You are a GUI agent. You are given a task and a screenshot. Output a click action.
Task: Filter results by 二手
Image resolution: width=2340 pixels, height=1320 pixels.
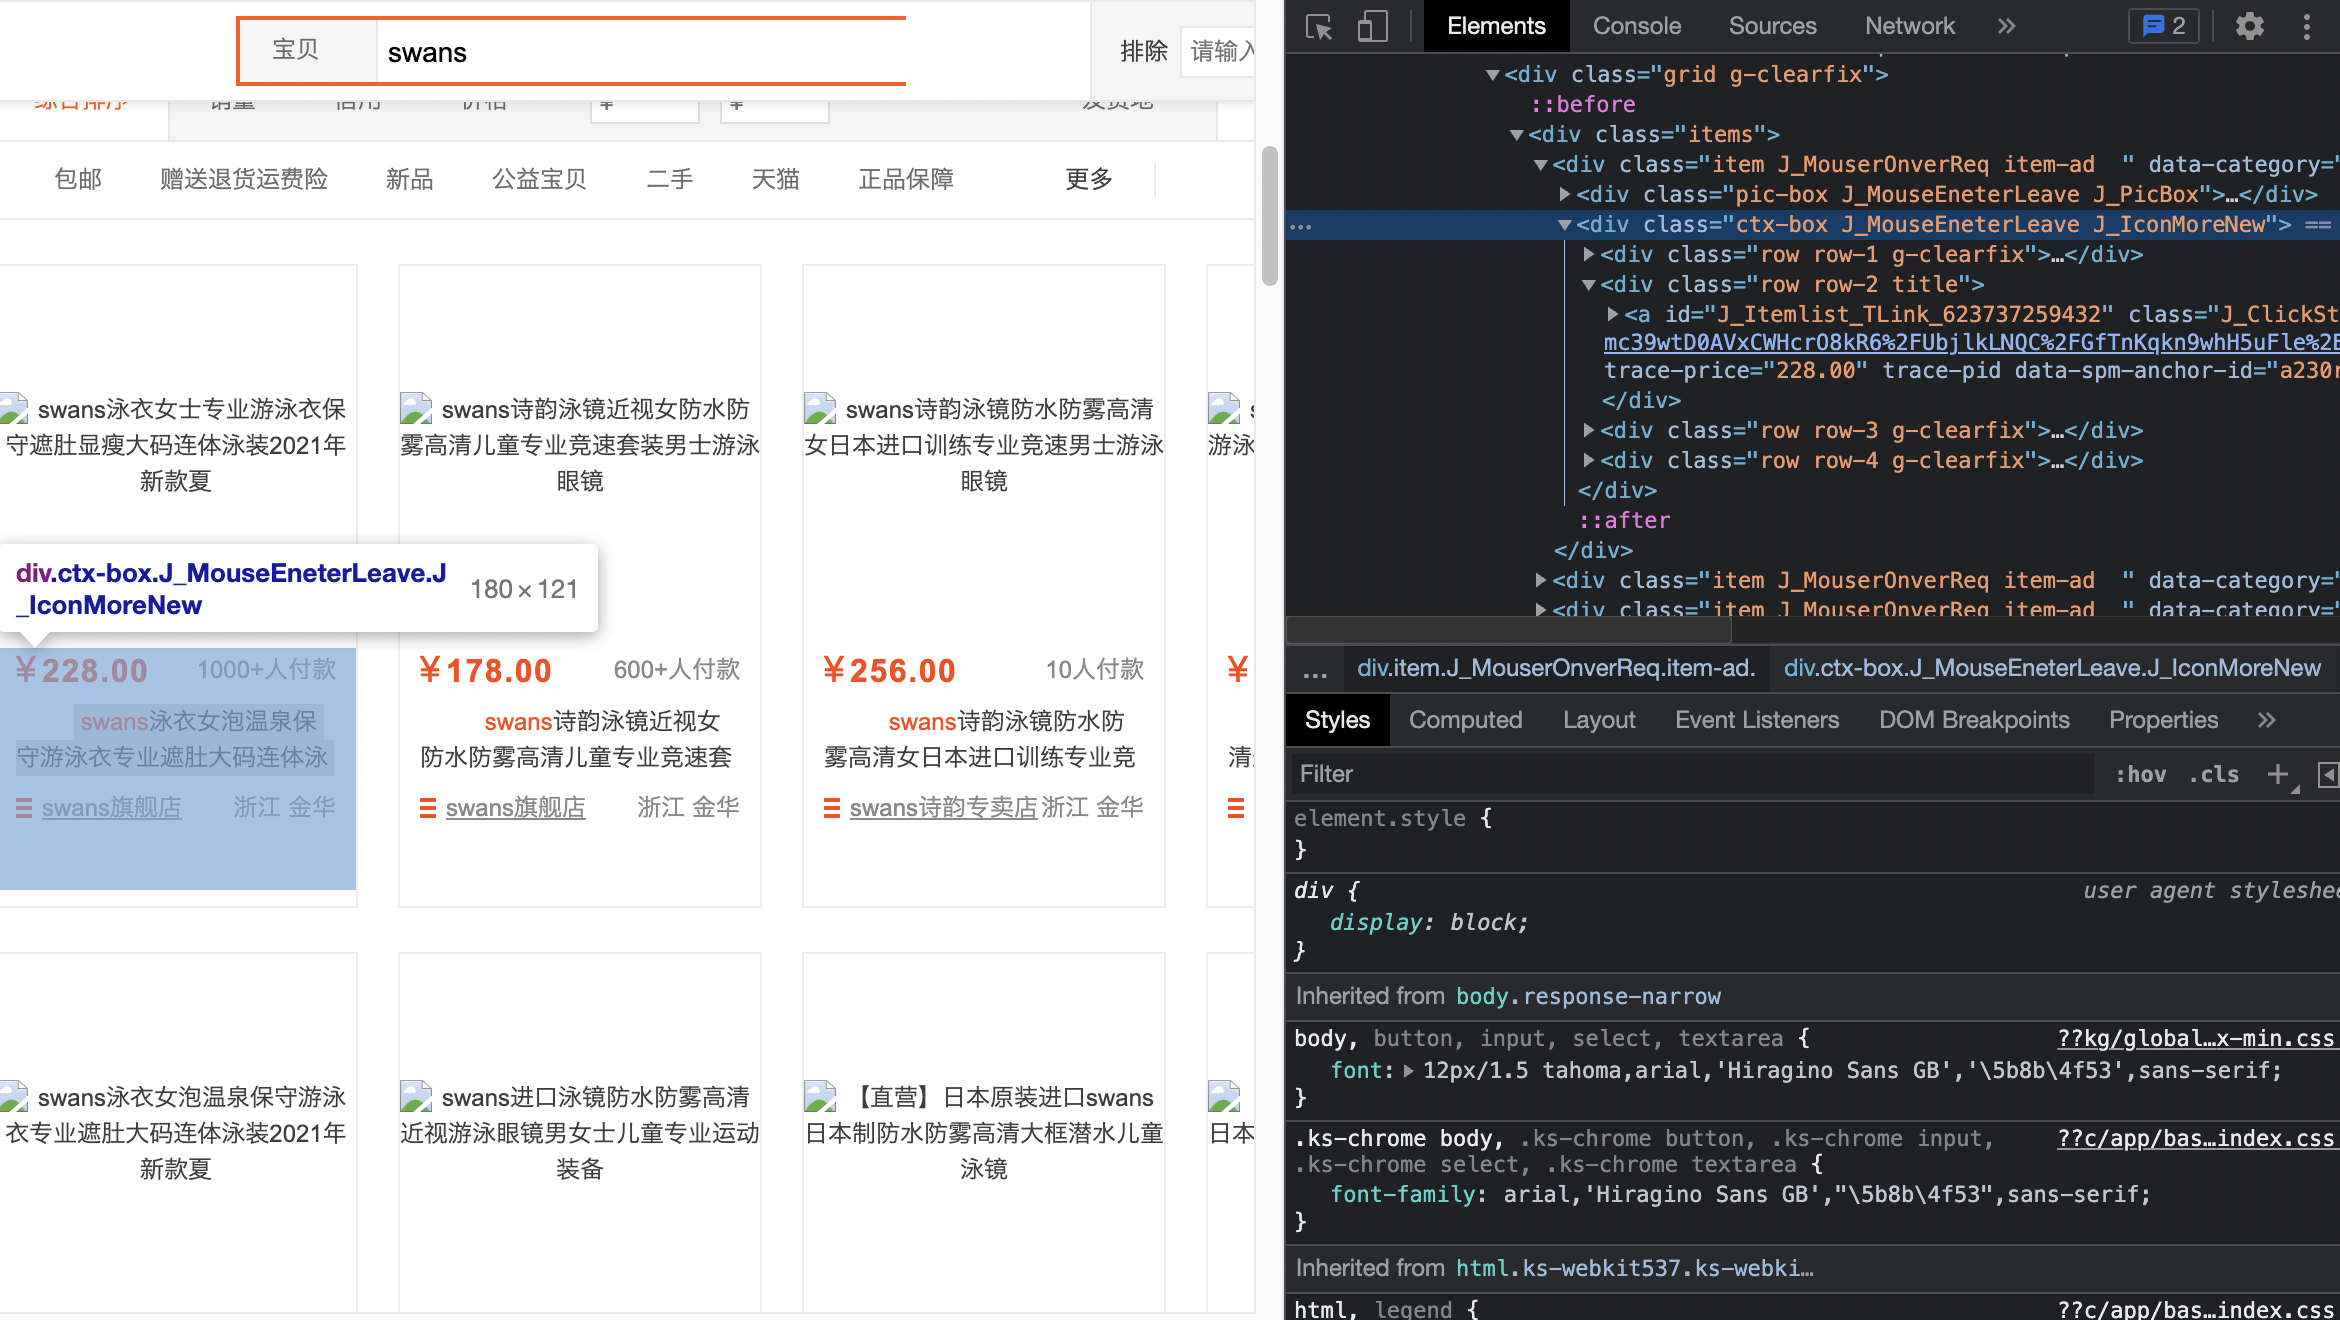(x=670, y=179)
